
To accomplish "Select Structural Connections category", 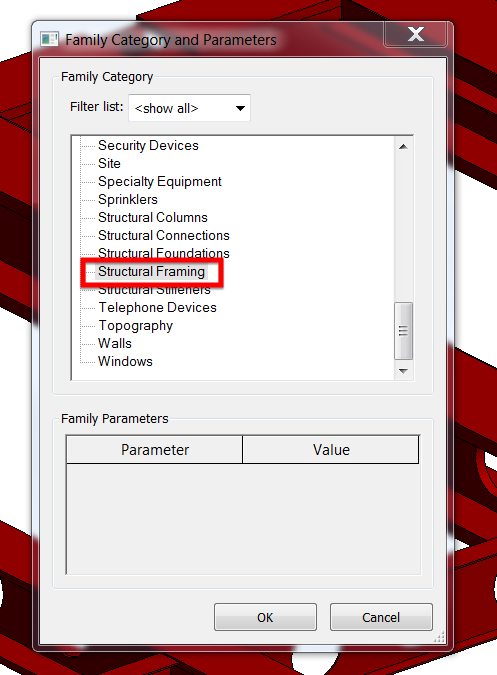I will [164, 235].
